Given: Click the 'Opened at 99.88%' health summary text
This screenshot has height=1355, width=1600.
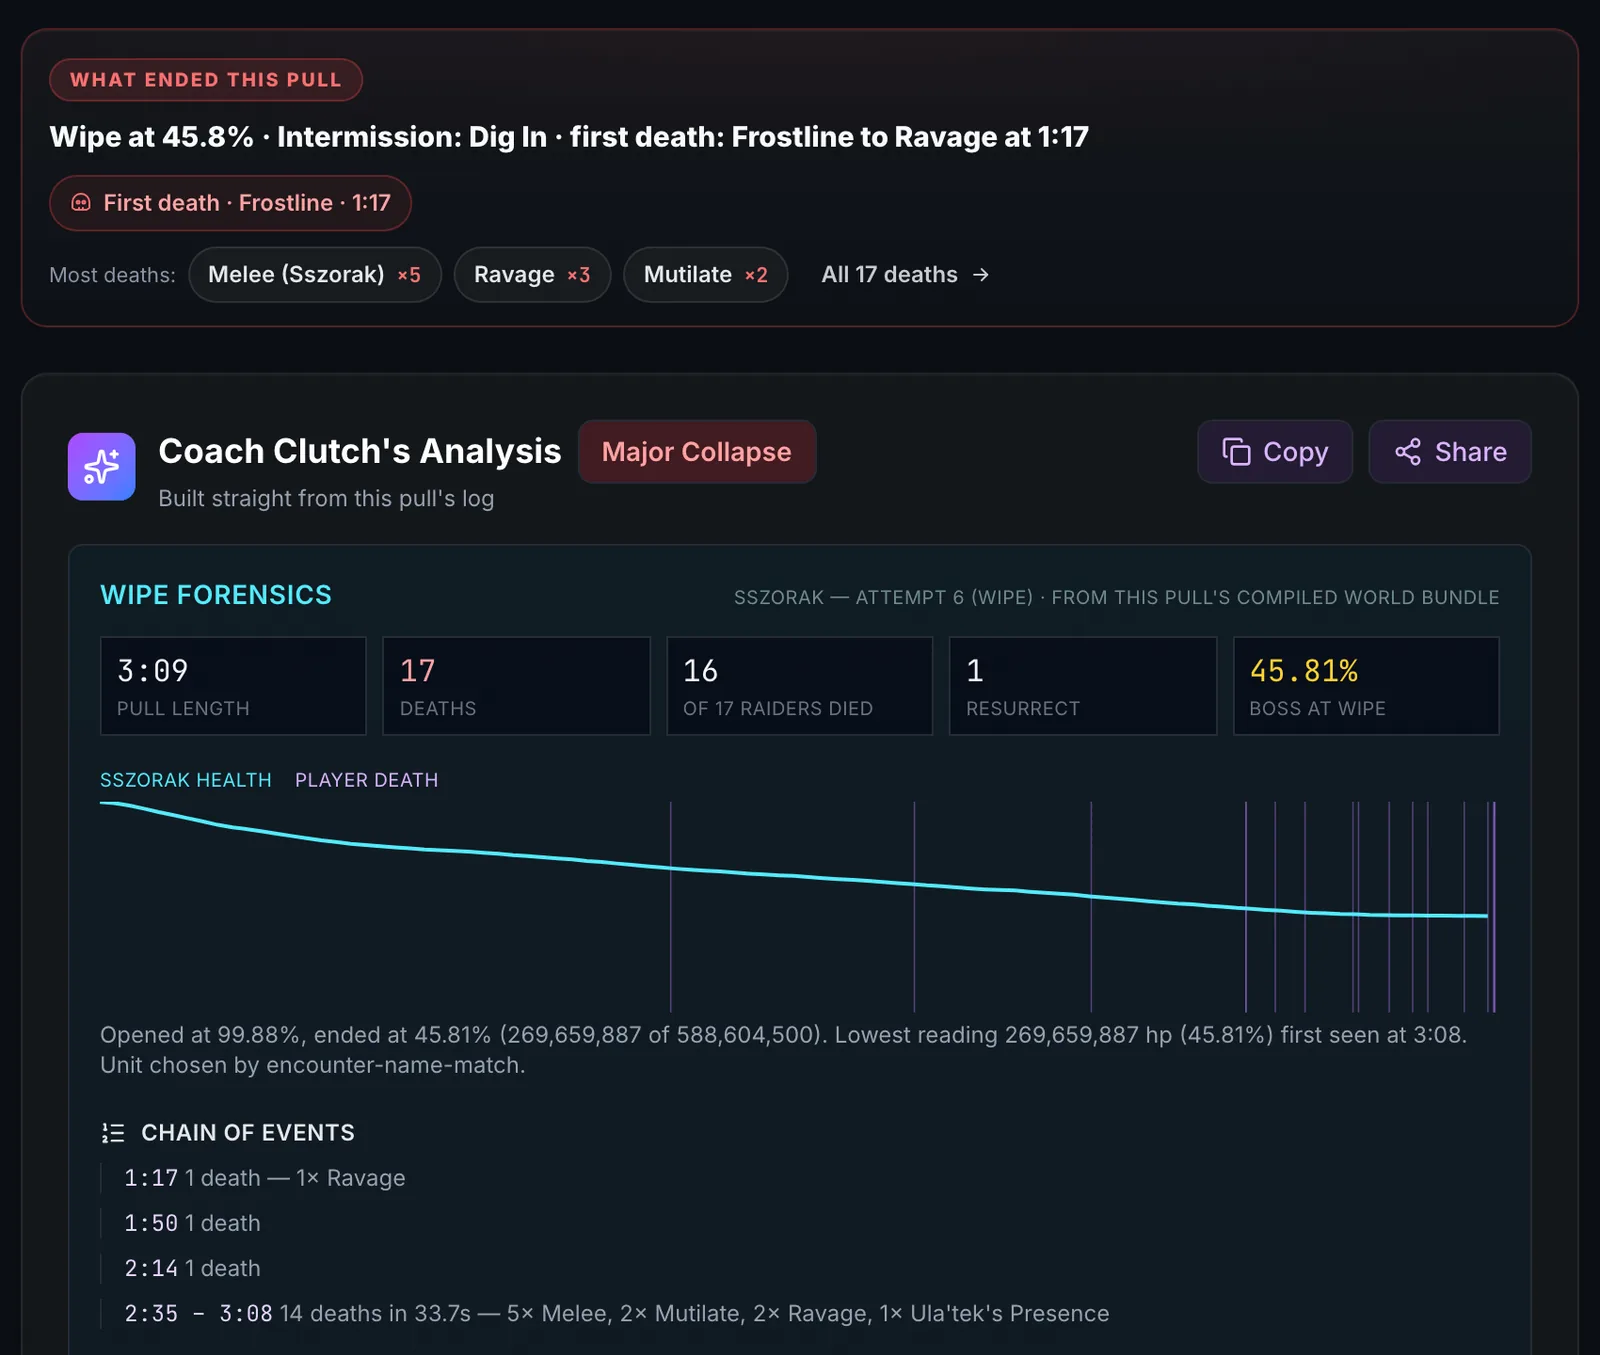Looking at the screenshot, I should 783,1050.
